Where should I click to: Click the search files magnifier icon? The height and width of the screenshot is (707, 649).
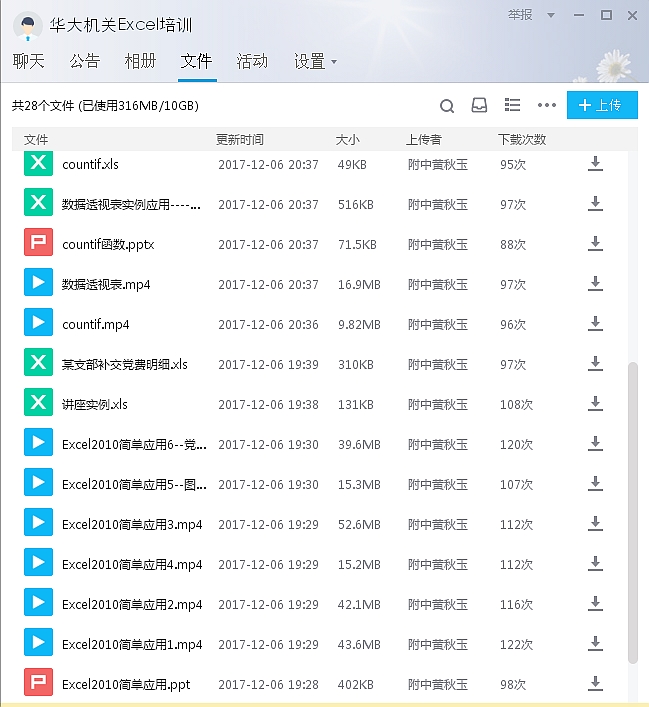(447, 105)
